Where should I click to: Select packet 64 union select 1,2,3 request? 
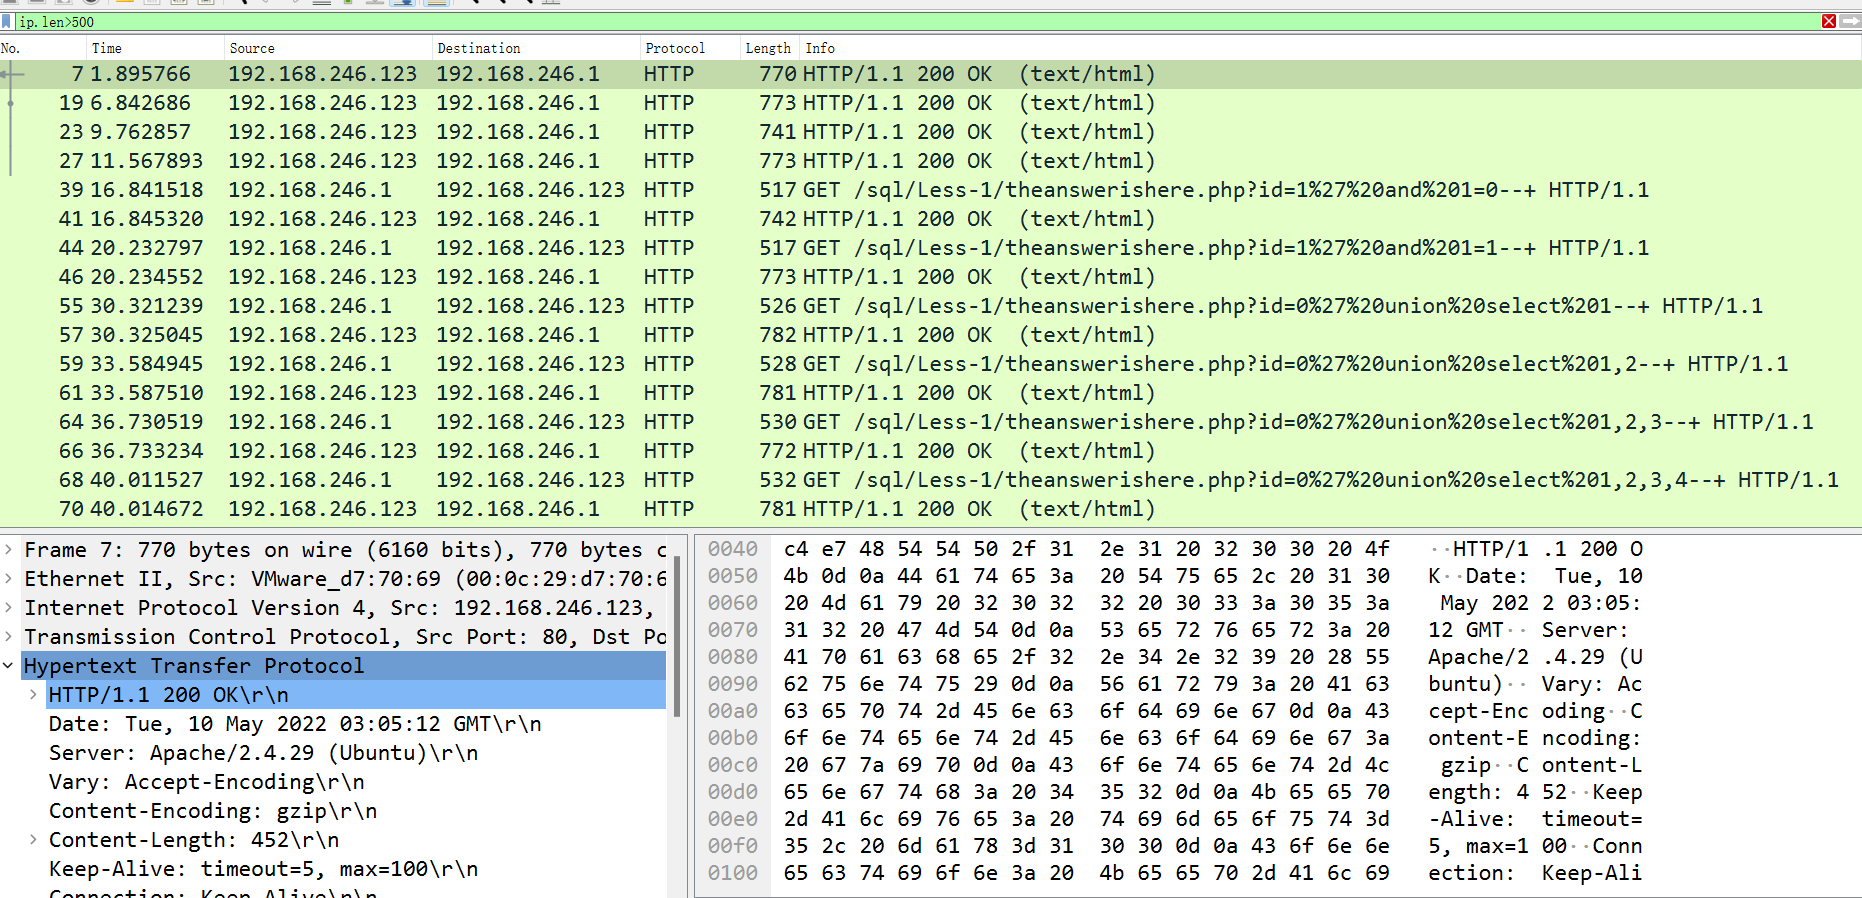931,422
